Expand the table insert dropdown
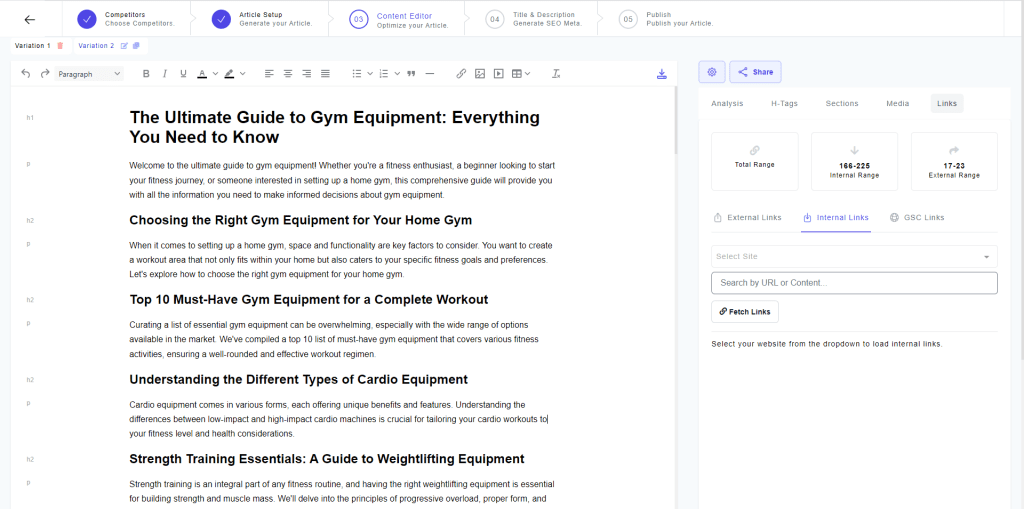Image resolution: width=1024 pixels, height=509 pixels. [527, 74]
